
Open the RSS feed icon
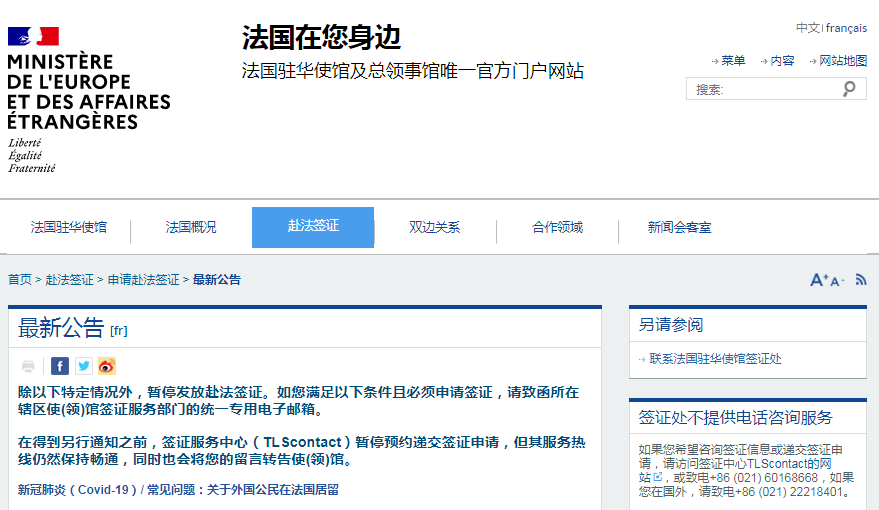click(861, 280)
